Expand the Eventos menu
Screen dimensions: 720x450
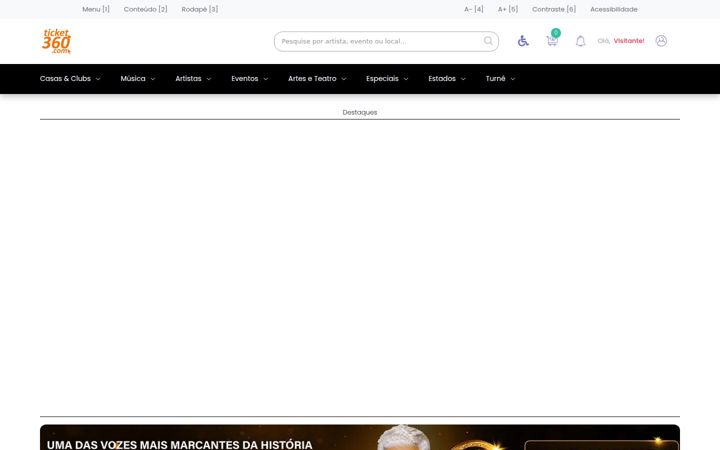click(249, 79)
